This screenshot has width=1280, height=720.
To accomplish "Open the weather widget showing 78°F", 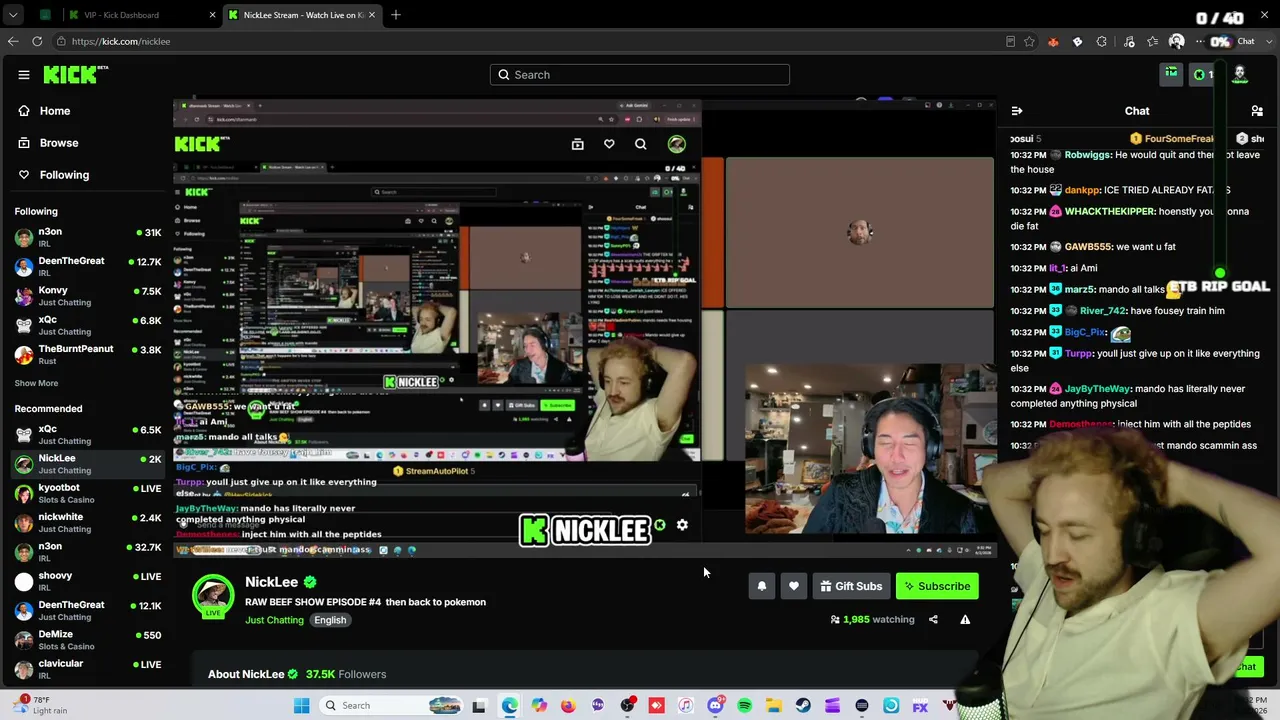I will (x=40, y=705).
